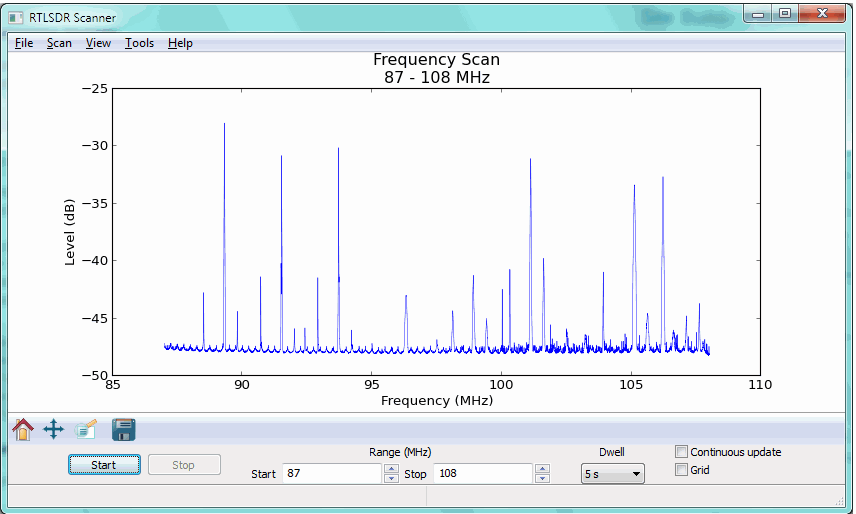Screen dimensions: 856x514
Task: Open the Help menu
Action: pyautogui.click(x=180, y=43)
